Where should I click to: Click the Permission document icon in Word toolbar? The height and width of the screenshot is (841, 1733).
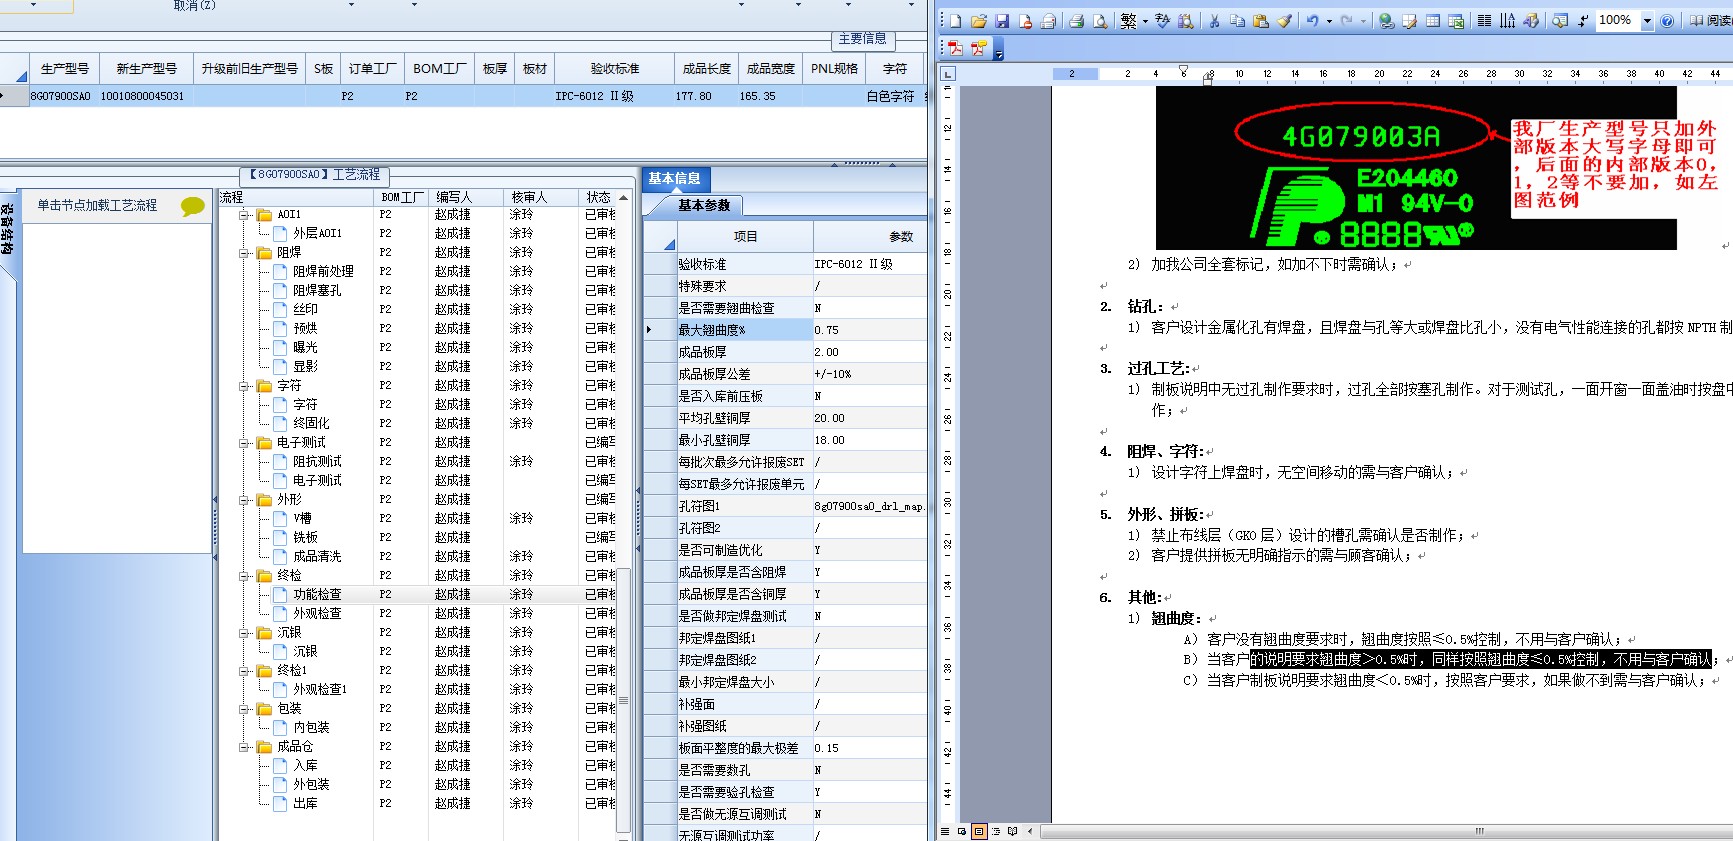click(1025, 20)
